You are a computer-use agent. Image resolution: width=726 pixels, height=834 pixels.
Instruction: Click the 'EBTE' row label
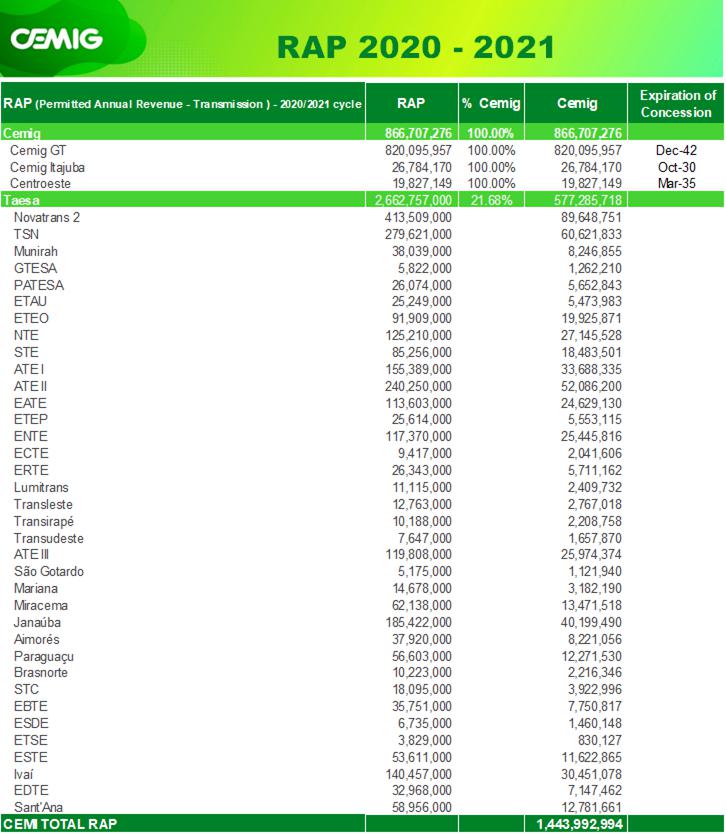pyautogui.click(x=31, y=707)
